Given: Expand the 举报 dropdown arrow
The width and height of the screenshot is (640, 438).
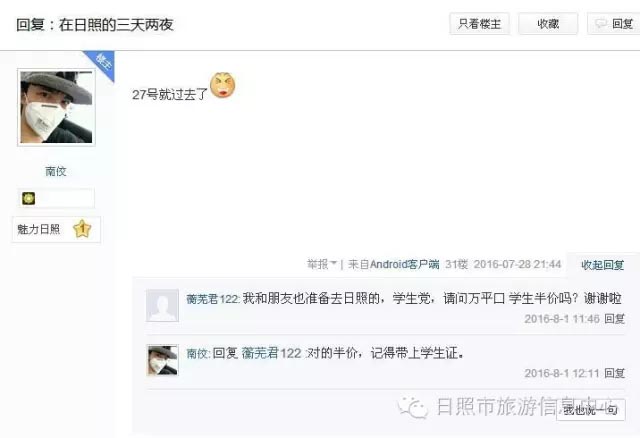Looking at the screenshot, I should coord(333,264).
